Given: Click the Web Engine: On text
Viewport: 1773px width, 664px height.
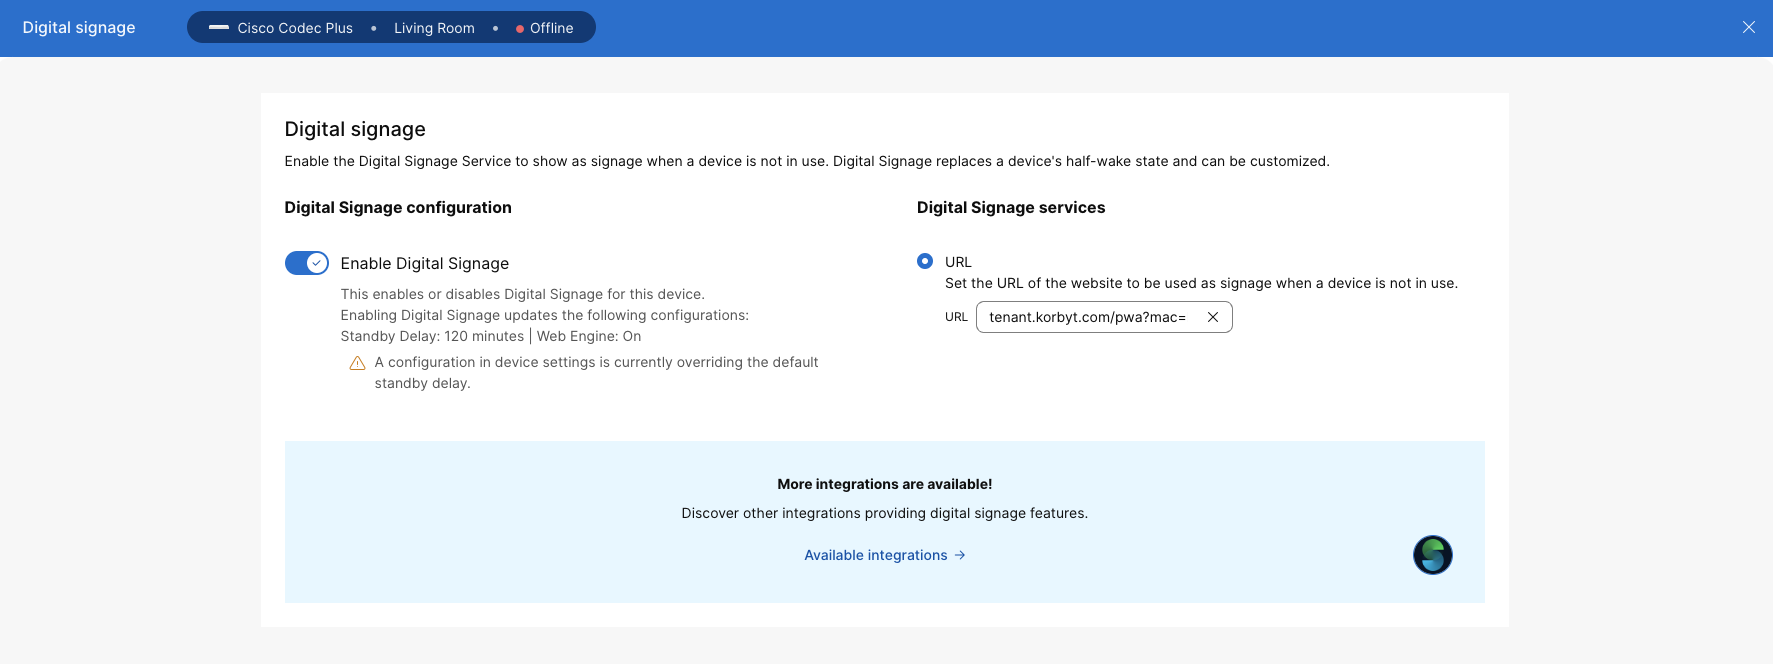Looking at the screenshot, I should (589, 336).
